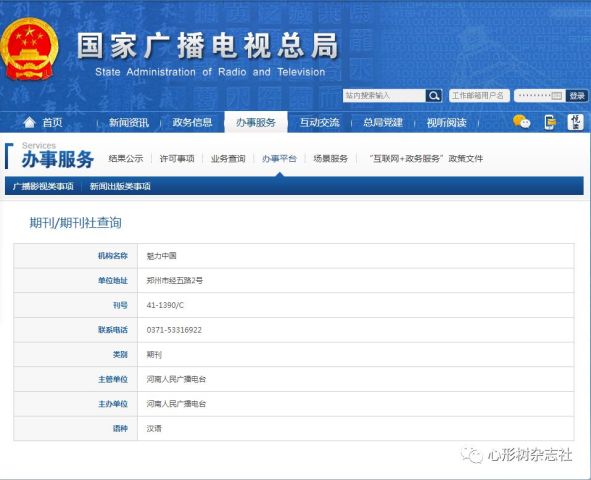Select the 新闻出版类事项 sub-tab
The height and width of the screenshot is (480, 591).
120,186
